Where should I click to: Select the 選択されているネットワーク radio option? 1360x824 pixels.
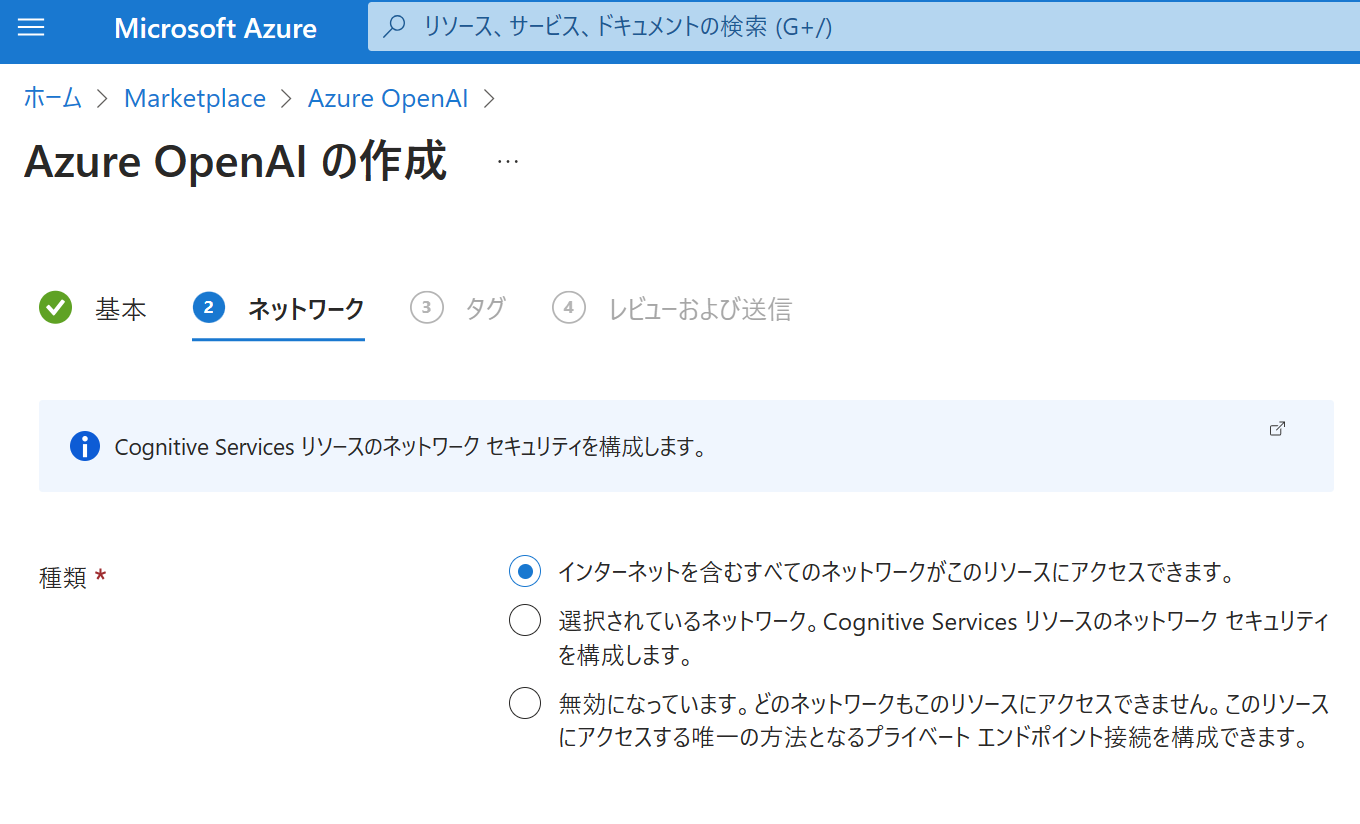(x=525, y=621)
